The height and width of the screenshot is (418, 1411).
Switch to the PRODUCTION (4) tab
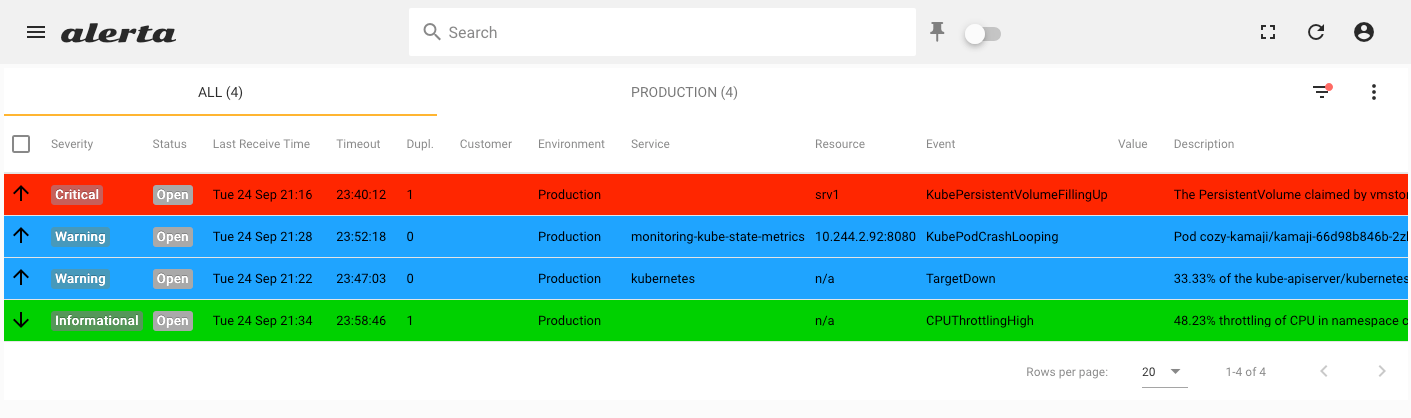click(x=684, y=92)
